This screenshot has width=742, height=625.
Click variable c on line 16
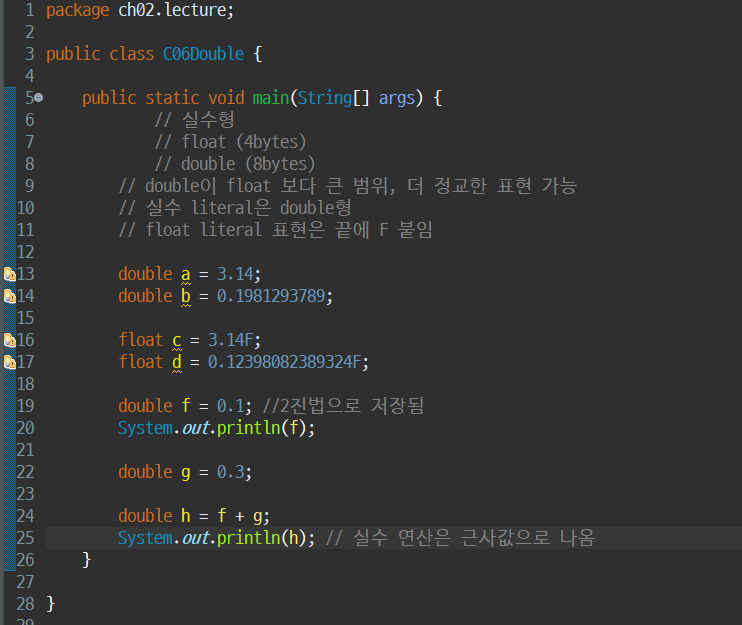tap(177, 341)
